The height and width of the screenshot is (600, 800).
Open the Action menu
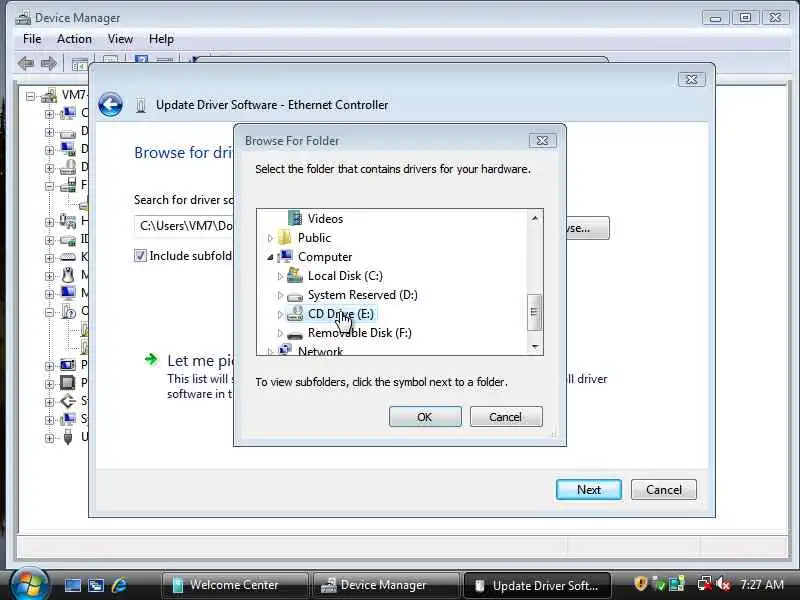tap(74, 39)
